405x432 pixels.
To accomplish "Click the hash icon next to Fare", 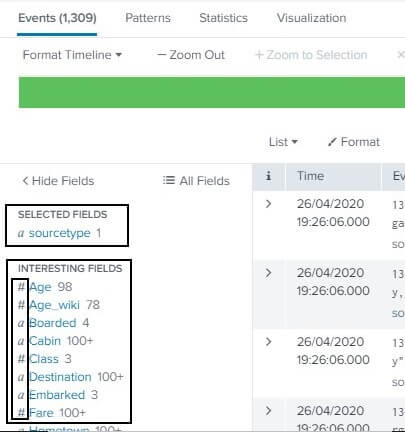I will pyautogui.click(x=21, y=413).
